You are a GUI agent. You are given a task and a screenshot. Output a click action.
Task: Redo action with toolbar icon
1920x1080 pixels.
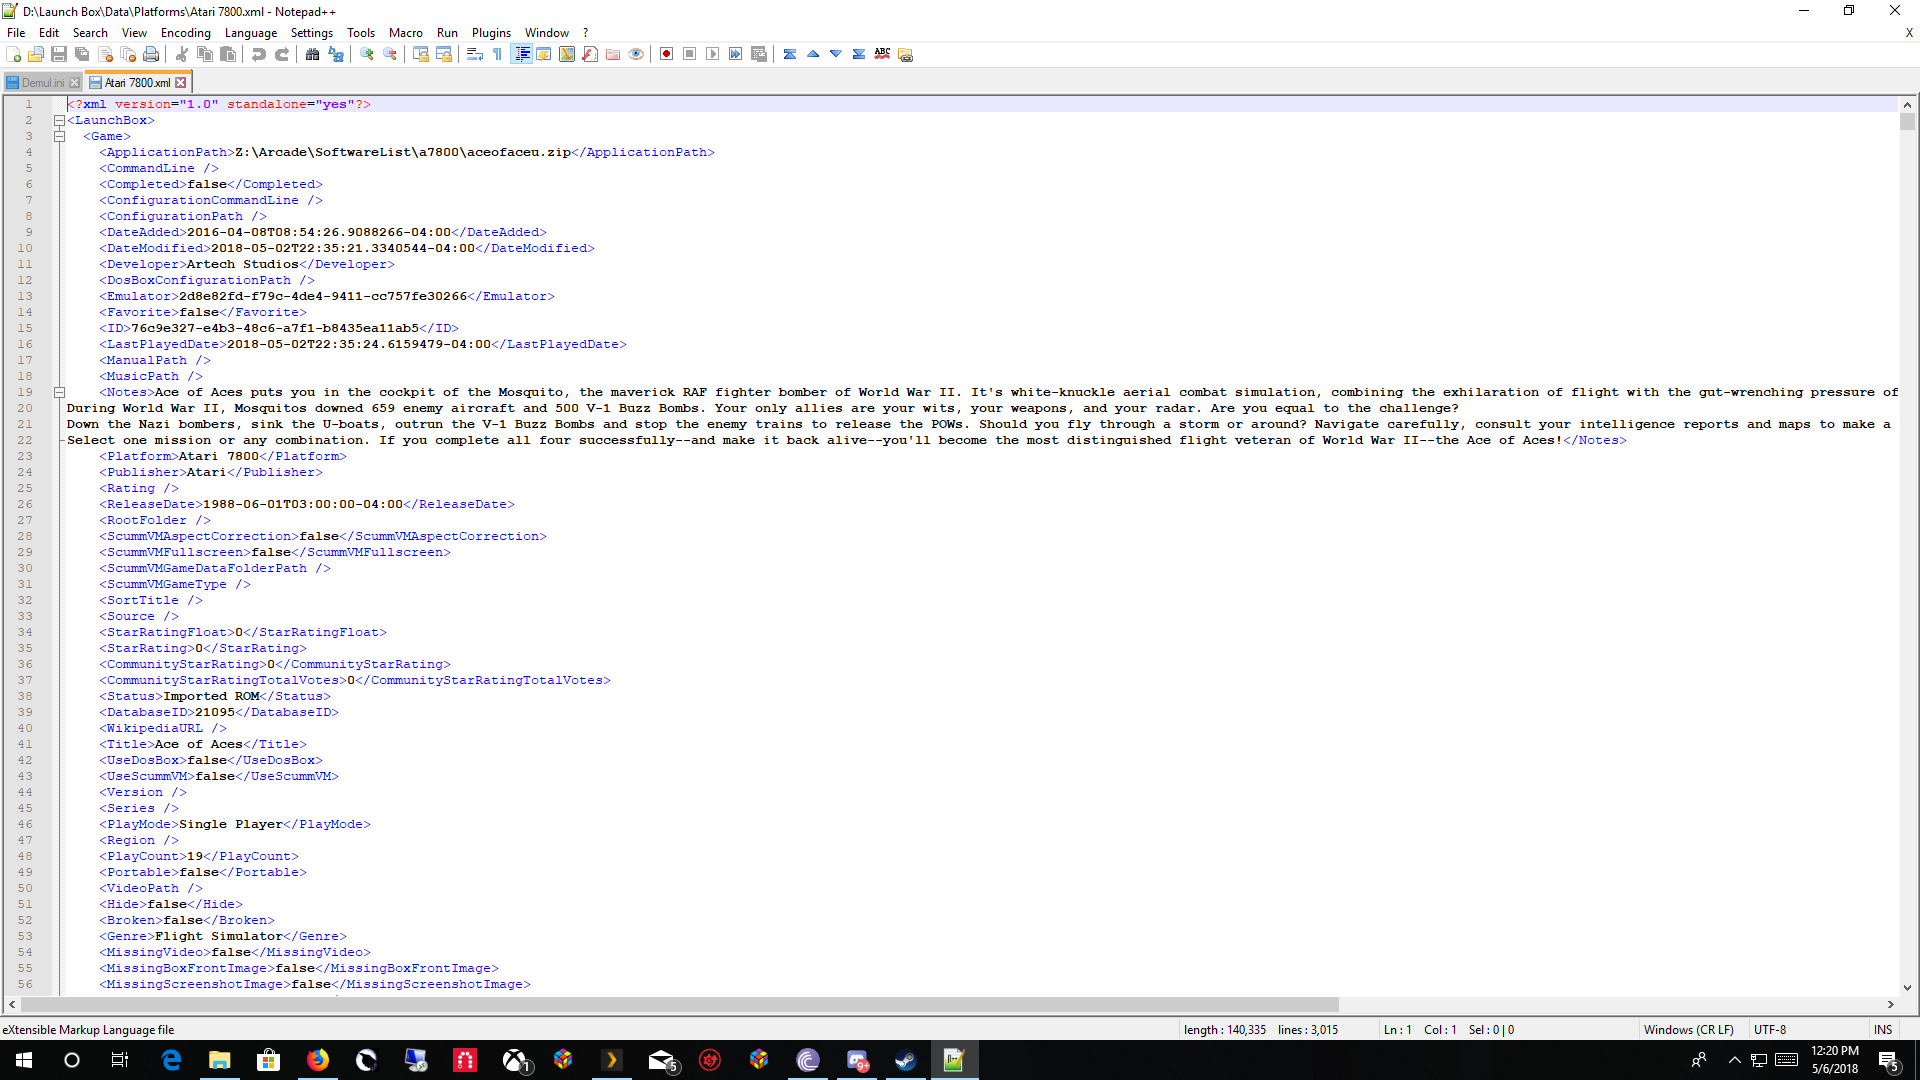click(x=282, y=54)
